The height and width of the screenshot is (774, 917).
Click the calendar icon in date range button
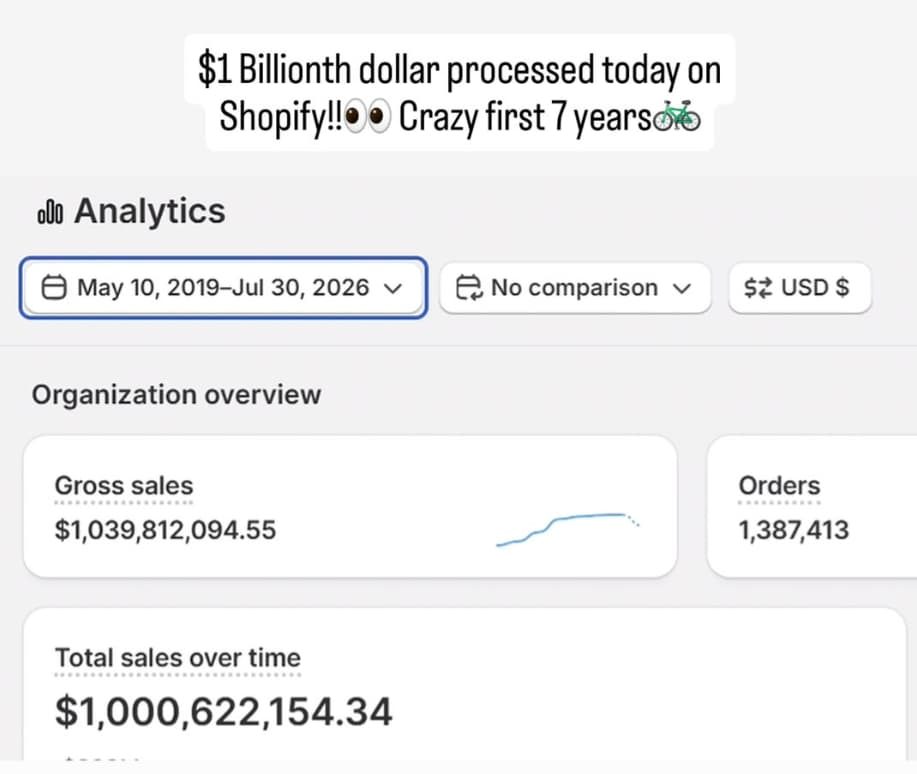pos(54,287)
